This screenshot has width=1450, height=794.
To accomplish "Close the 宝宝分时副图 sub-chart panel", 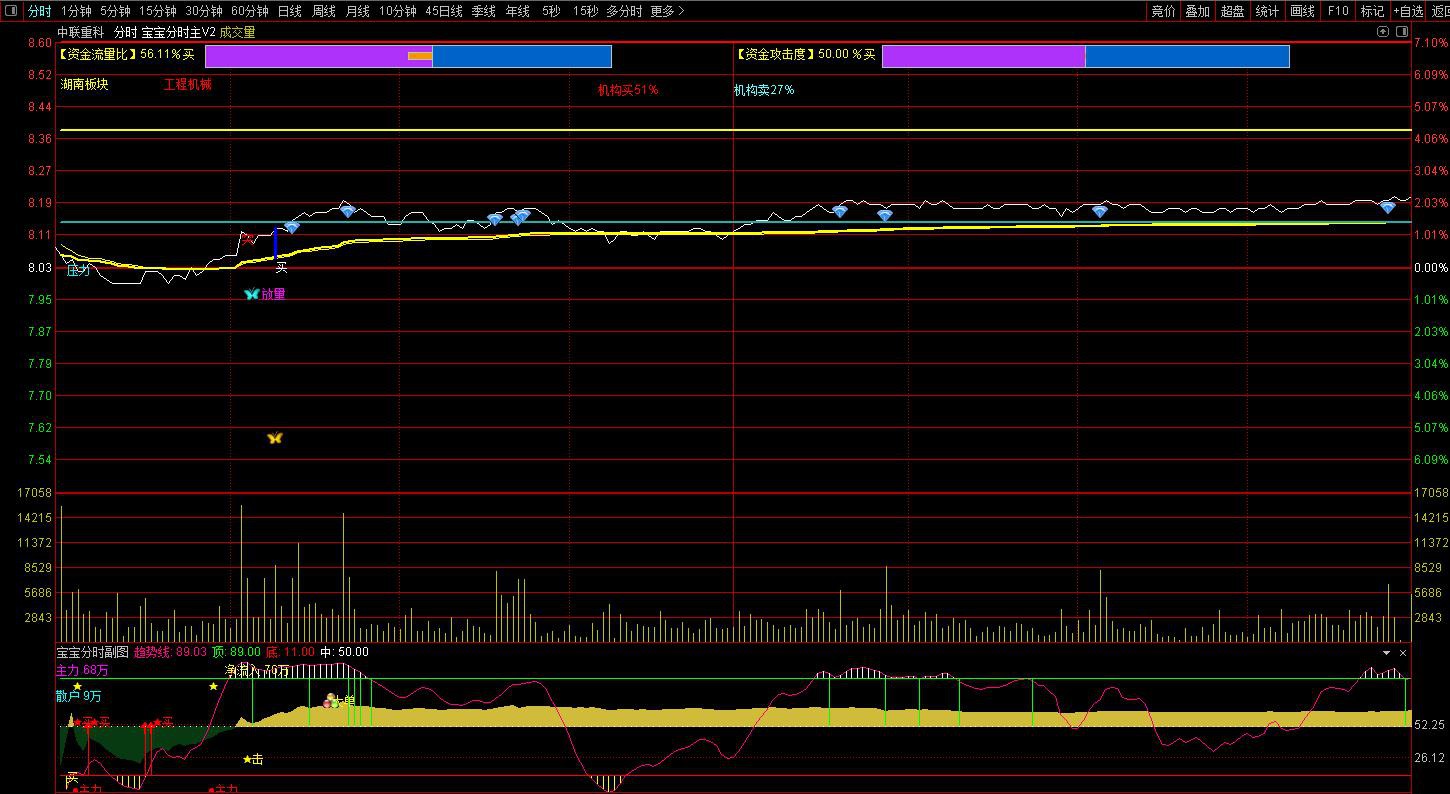I will tap(1403, 652).
